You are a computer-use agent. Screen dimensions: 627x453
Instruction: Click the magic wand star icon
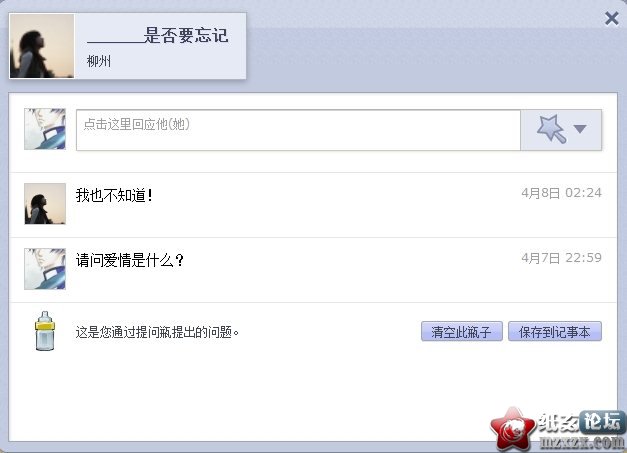coord(551,129)
